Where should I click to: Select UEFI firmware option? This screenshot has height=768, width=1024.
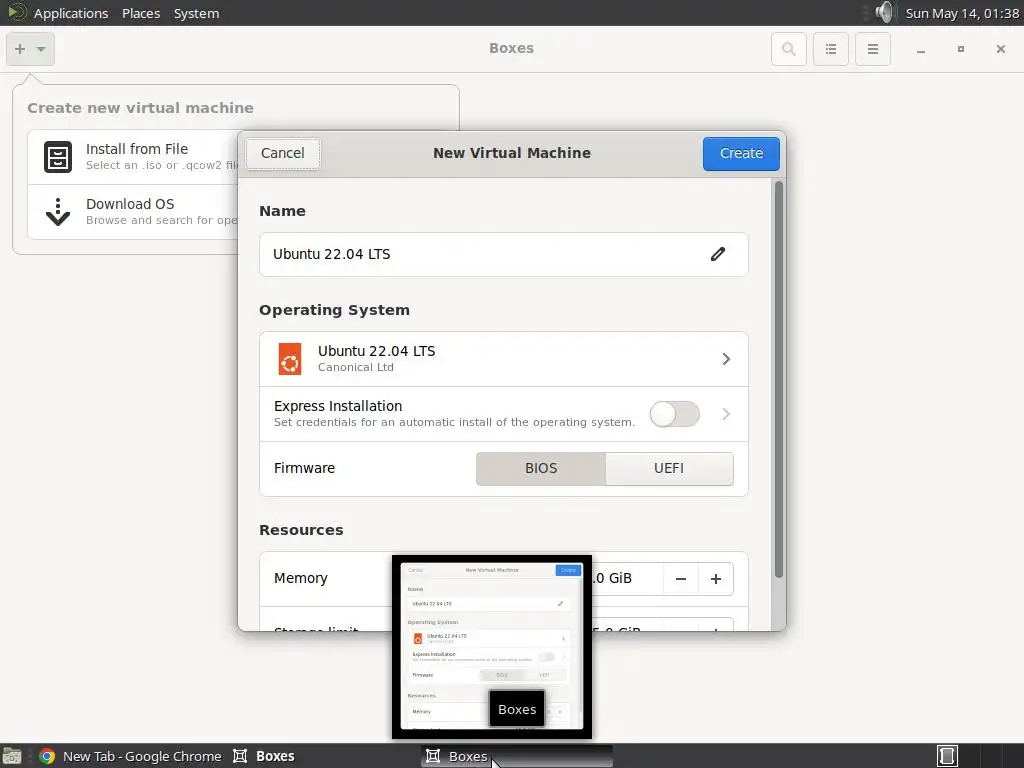pos(669,468)
